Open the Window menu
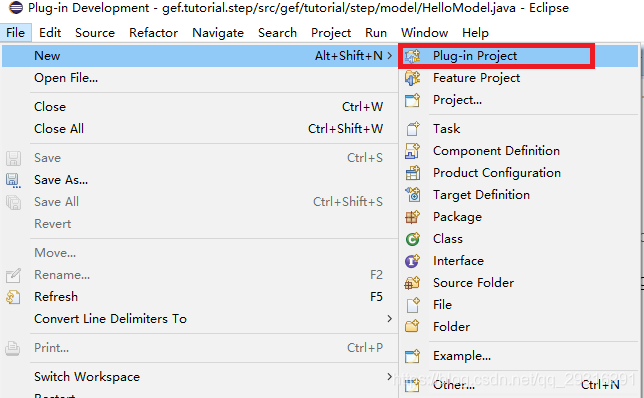Viewport: 644px width, 398px height. click(424, 32)
